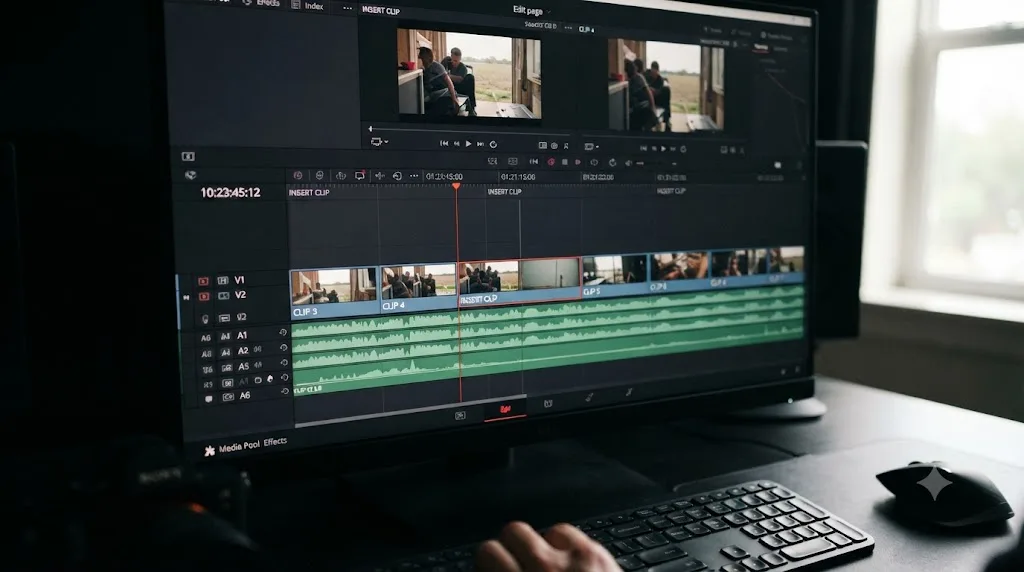Select the CLIP 4 video clip
Screen dimensions: 1024x572
419,287
